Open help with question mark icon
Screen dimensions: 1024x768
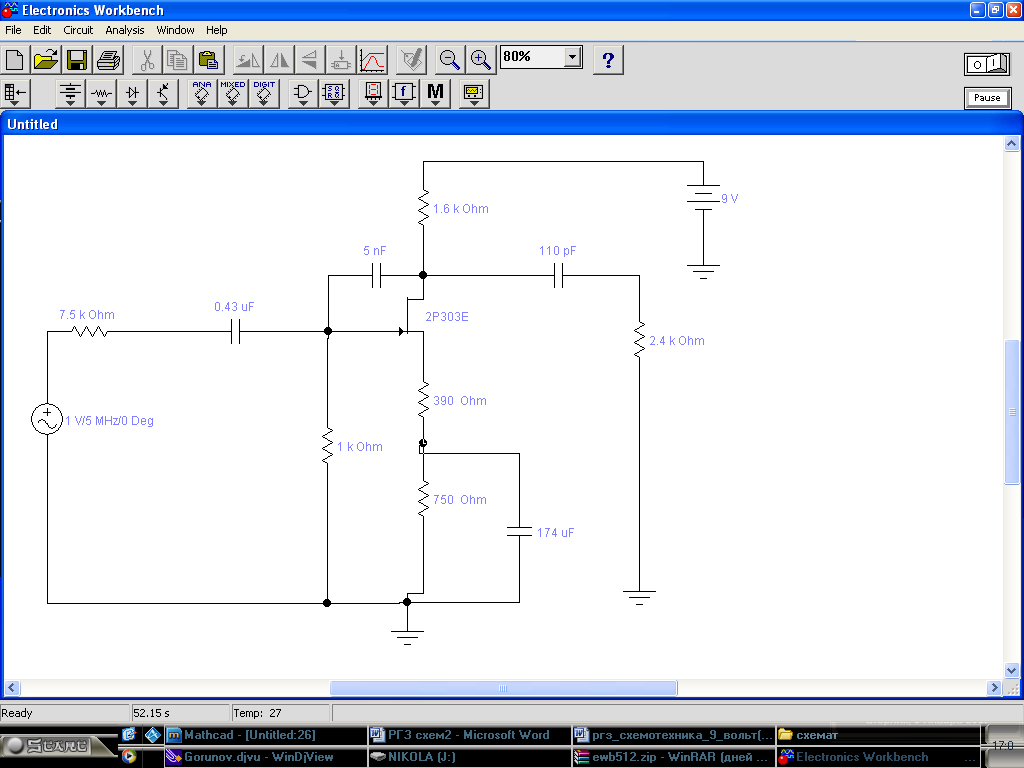[x=608, y=60]
